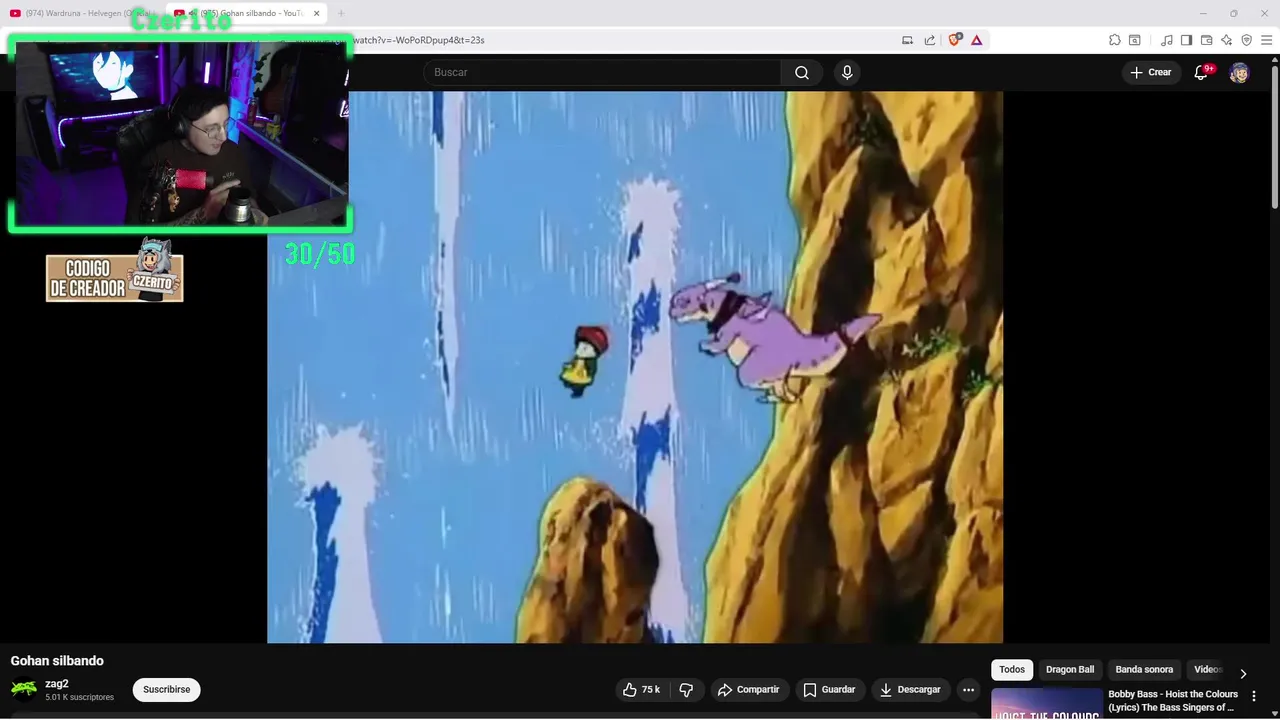Open Bobby Bass Hoist the Colours thumbnail
Viewport: 1280px width, 720px height.
(1046, 704)
